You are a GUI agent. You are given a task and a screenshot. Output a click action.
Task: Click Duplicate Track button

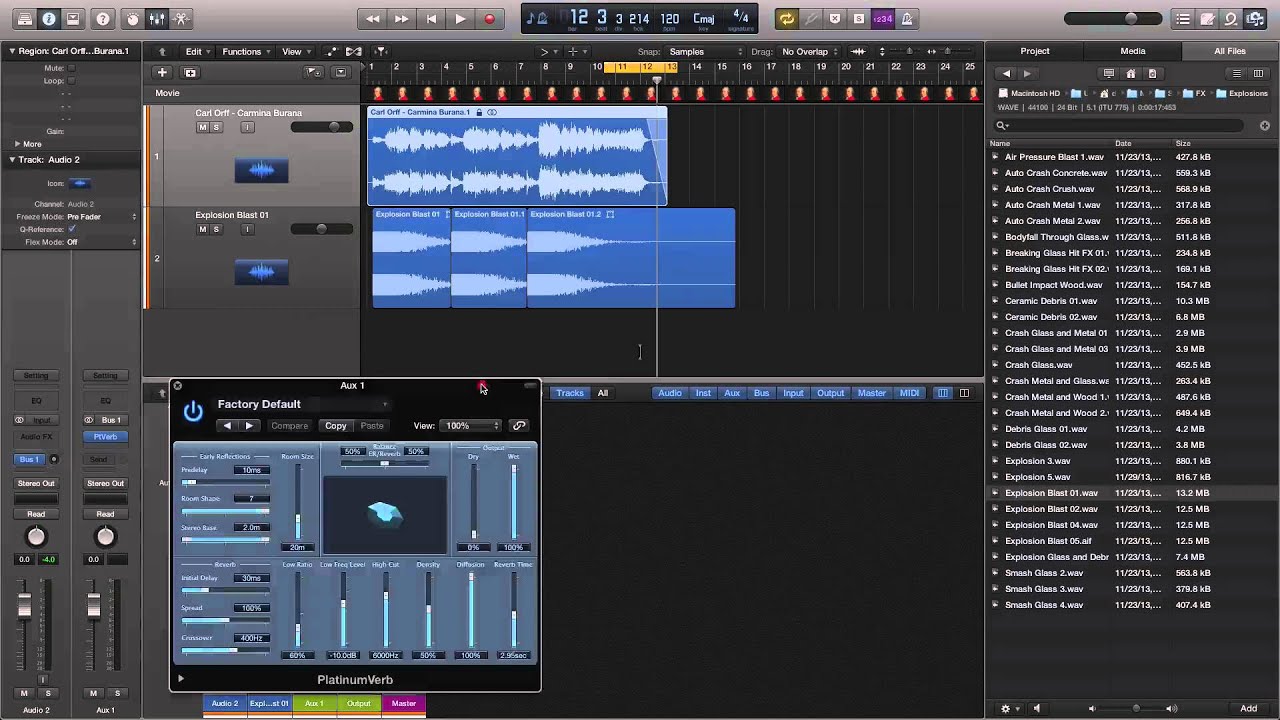[x=190, y=72]
